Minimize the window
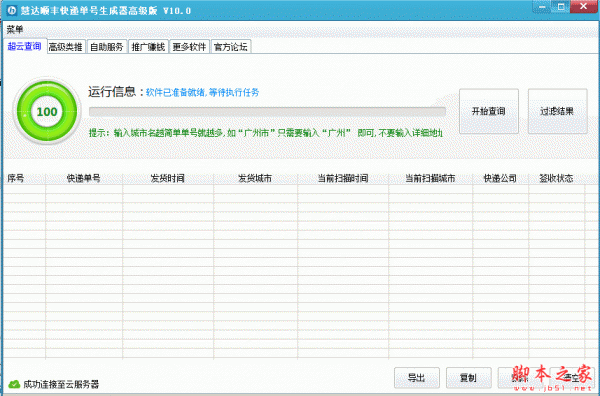 (x=542, y=7)
